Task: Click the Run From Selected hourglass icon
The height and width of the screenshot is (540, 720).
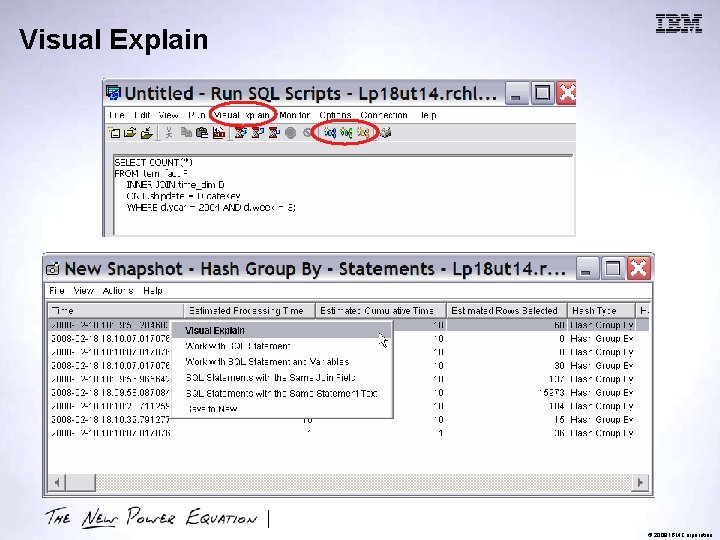Action: point(258,133)
